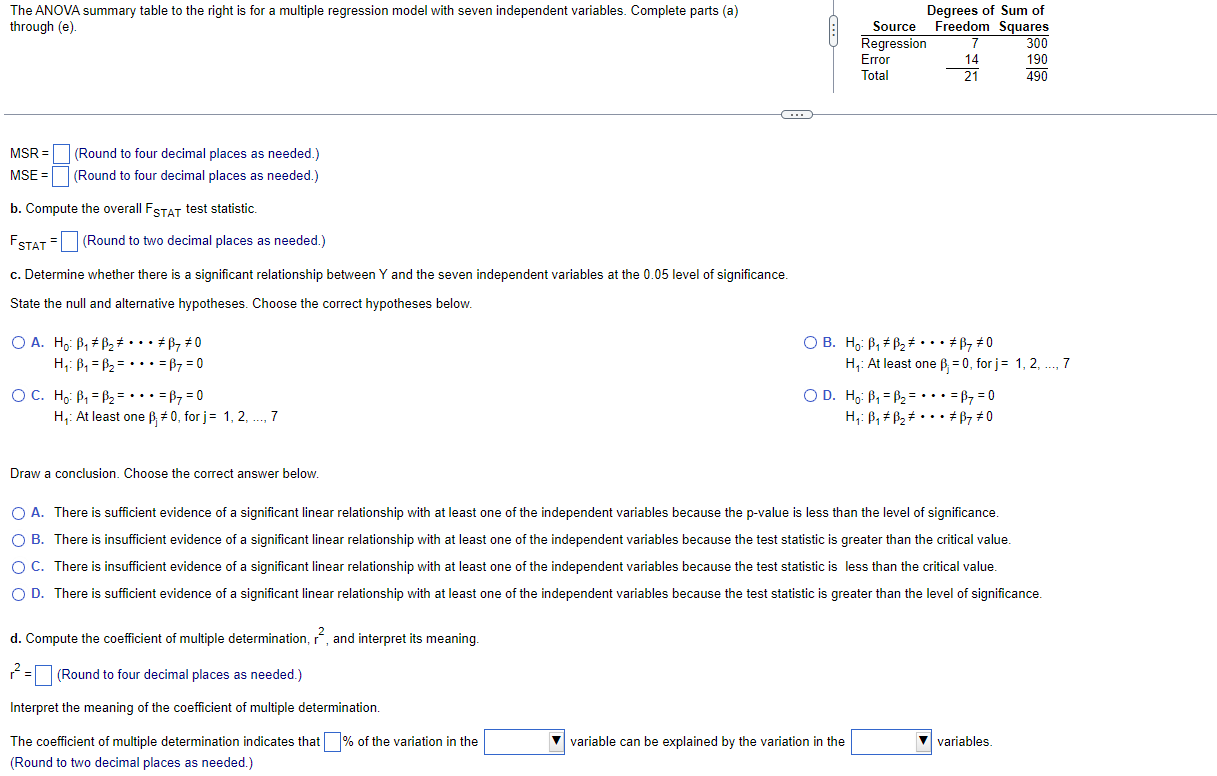Select conclusion option C

pyautogui.click(x=18, y=566)
